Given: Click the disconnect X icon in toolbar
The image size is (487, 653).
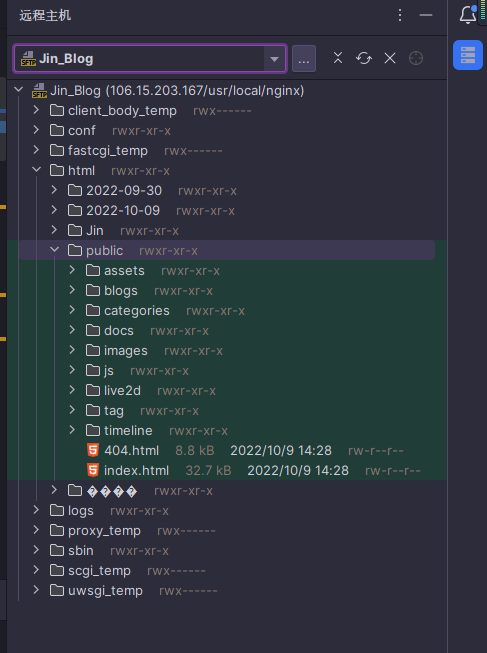Looking at the screenshot, I should 390,58.
